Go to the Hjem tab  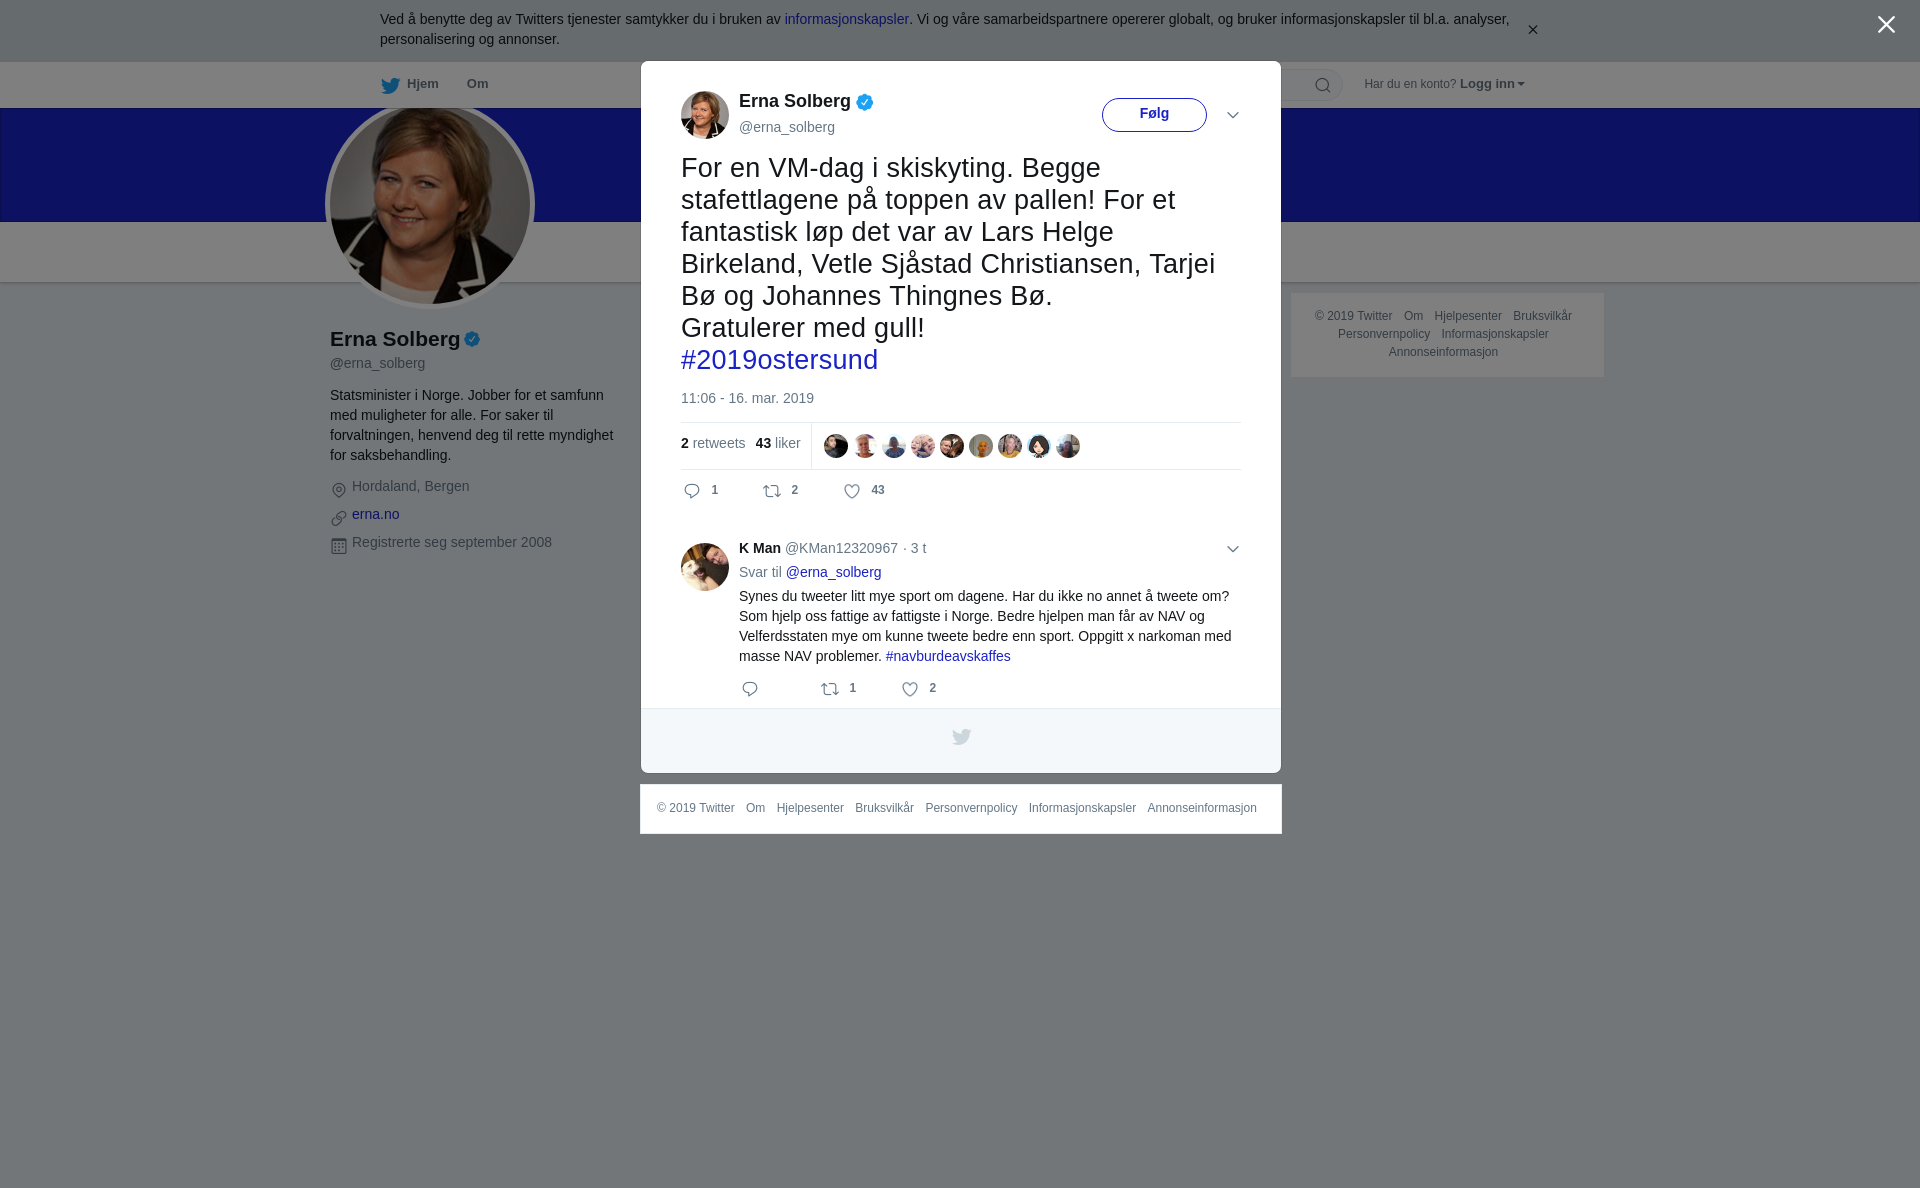[410, 85]
